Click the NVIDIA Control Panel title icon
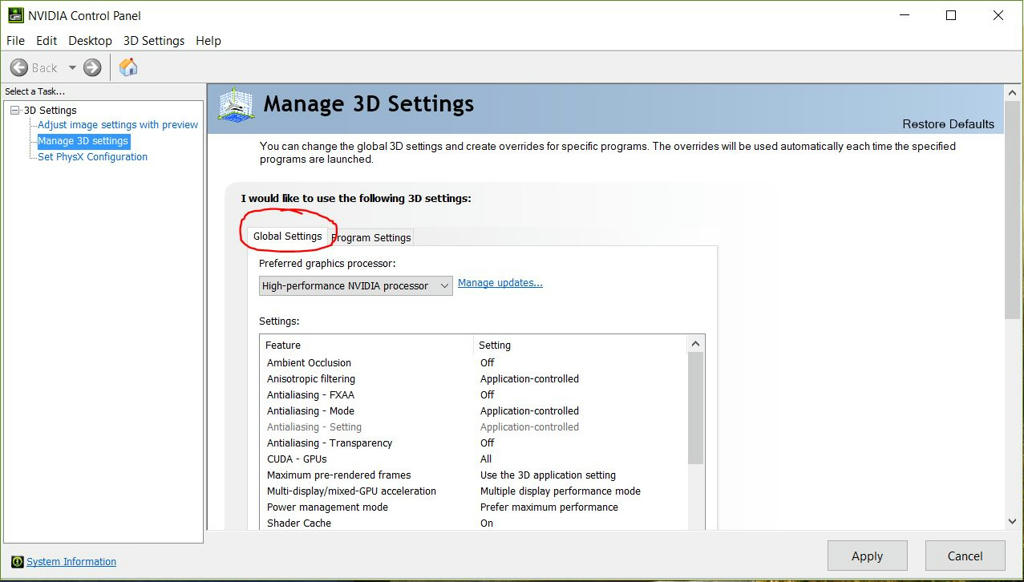Viewport: 1024px width, 582px height. pos(15,15)
